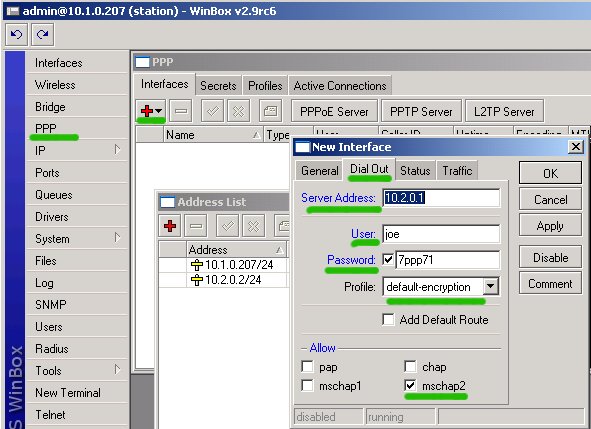The height and width of the screenshot is (429, 591).
Task: Click the Disable cross icon in Address List
Action: click(x=253, y=226)
